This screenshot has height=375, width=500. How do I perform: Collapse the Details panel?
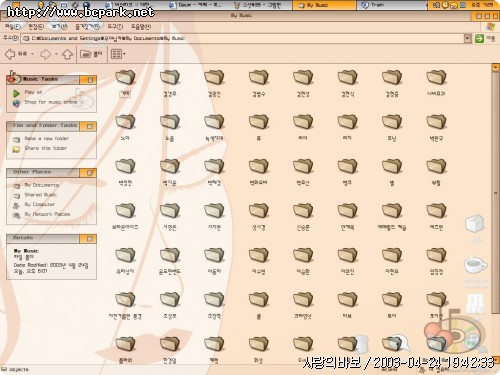[x=90, y=238]
